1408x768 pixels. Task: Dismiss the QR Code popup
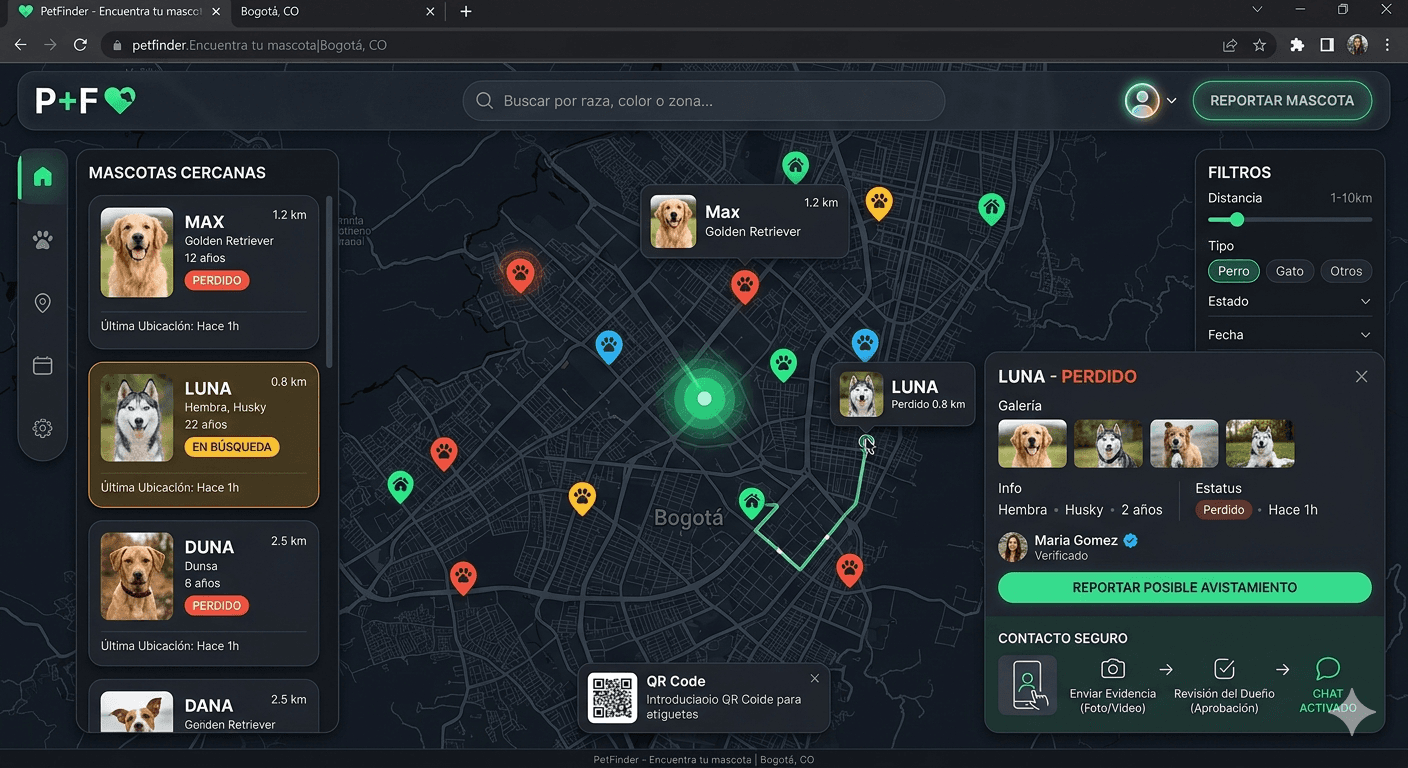coord(815,679)
